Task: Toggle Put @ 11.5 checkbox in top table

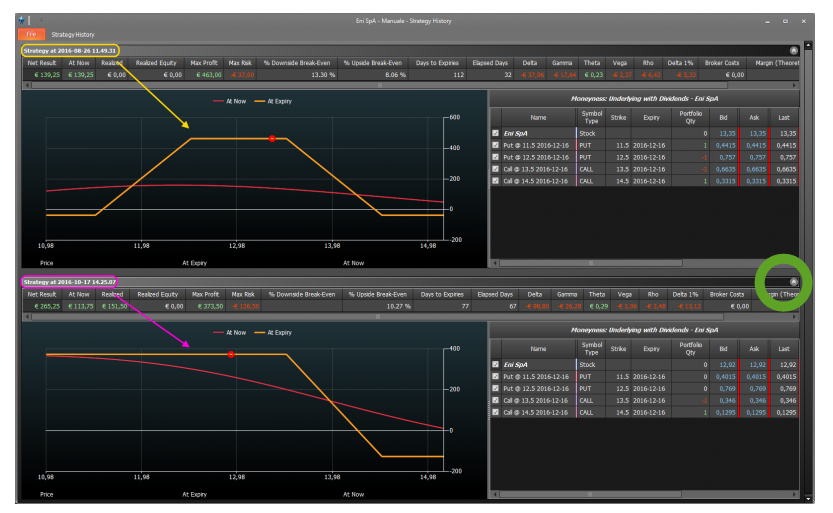Action: [x=495, y=145]
